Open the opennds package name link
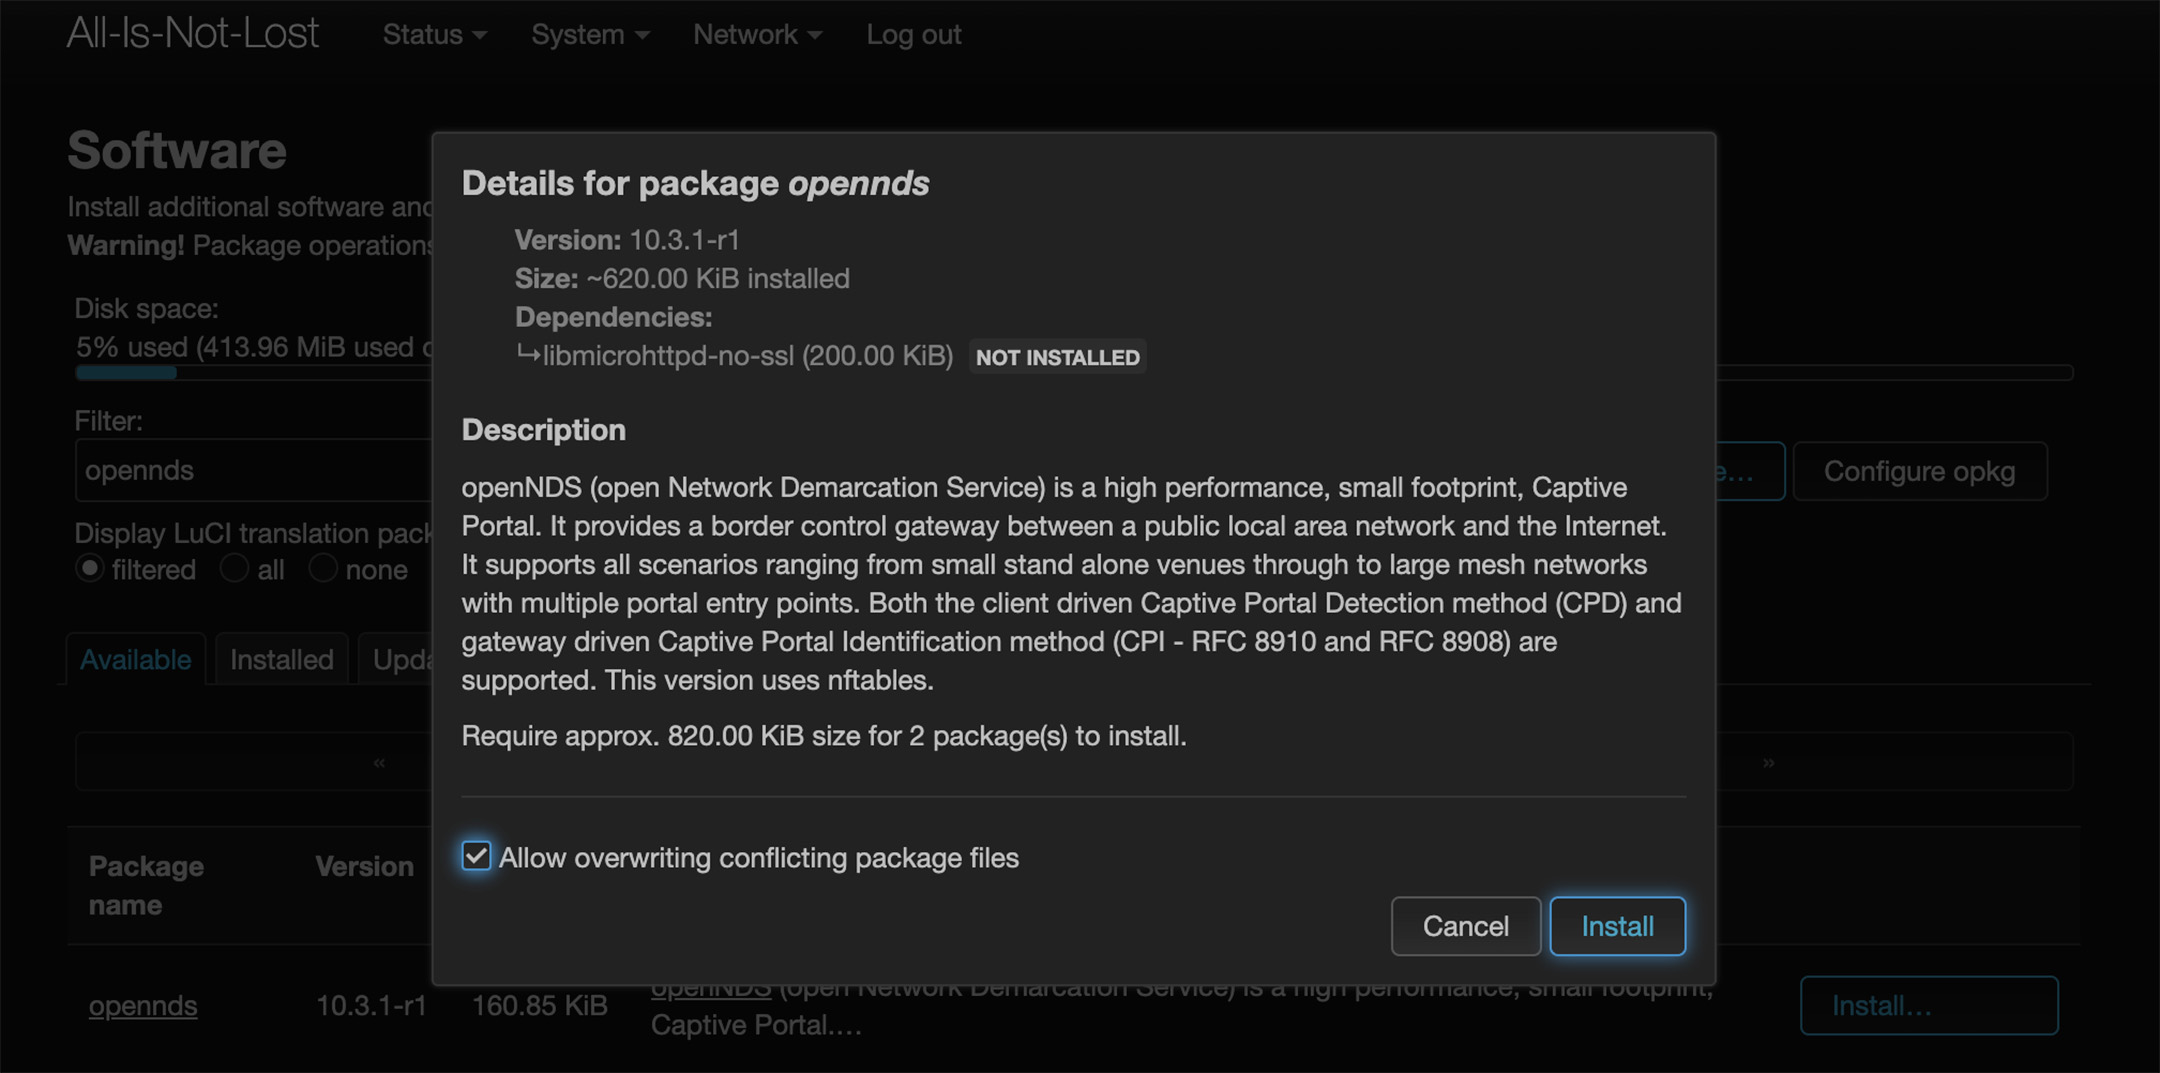Viewport: 2160px width, 1073px height. tap(143, 1005)
